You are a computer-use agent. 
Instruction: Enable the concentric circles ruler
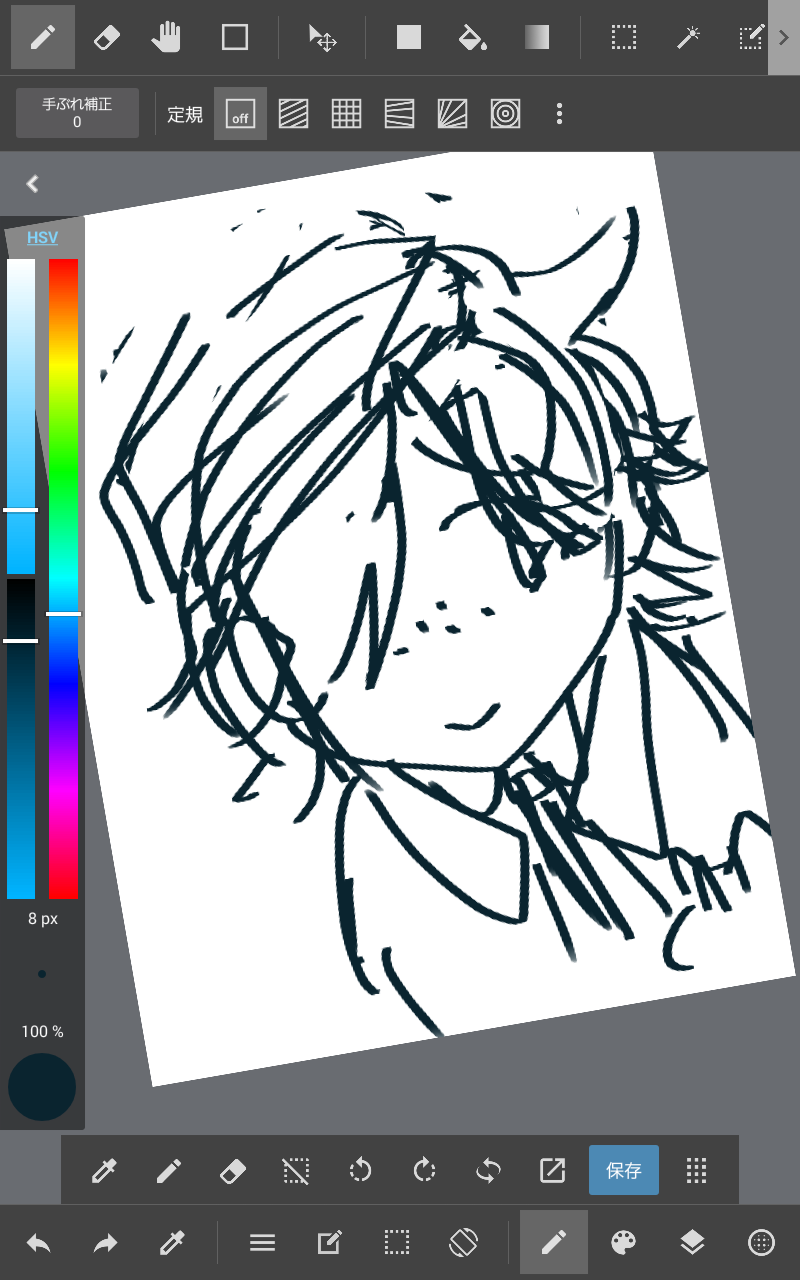tap(505, 114)
